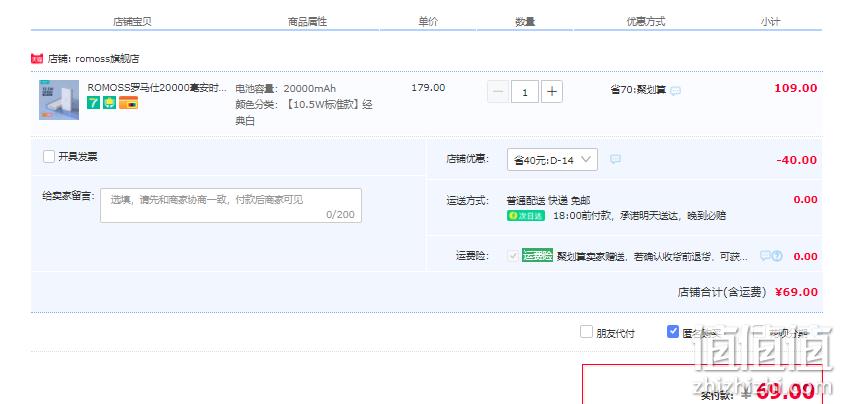Viewport: 842px width, 404px height.
Task: Click the 179.00 unit price
Action: [x=428, y=88]
